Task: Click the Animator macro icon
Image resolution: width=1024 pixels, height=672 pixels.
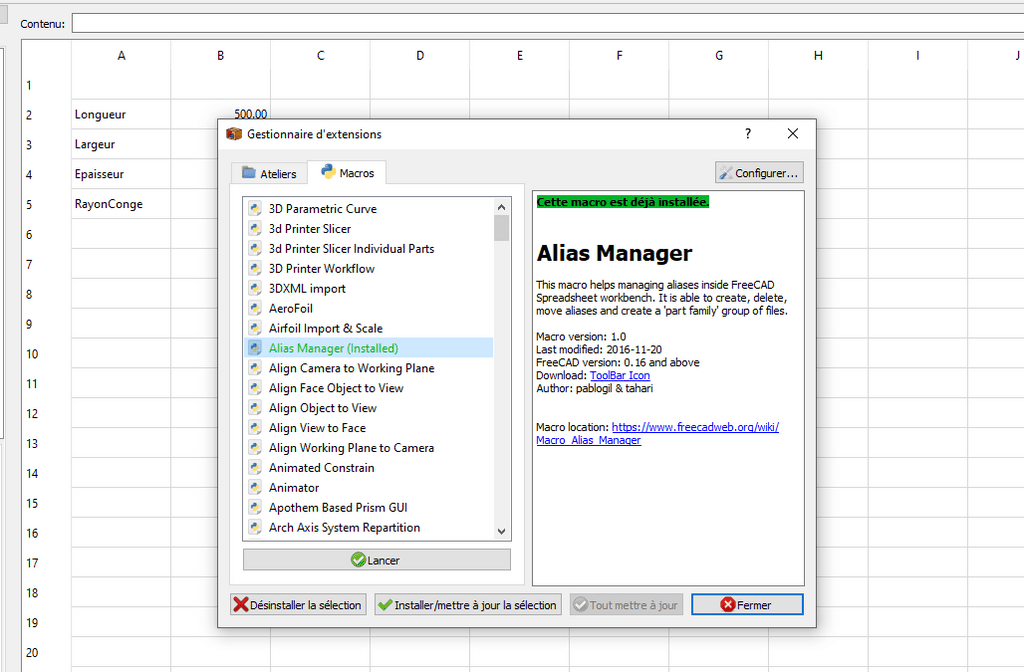Action: [255, 488]
